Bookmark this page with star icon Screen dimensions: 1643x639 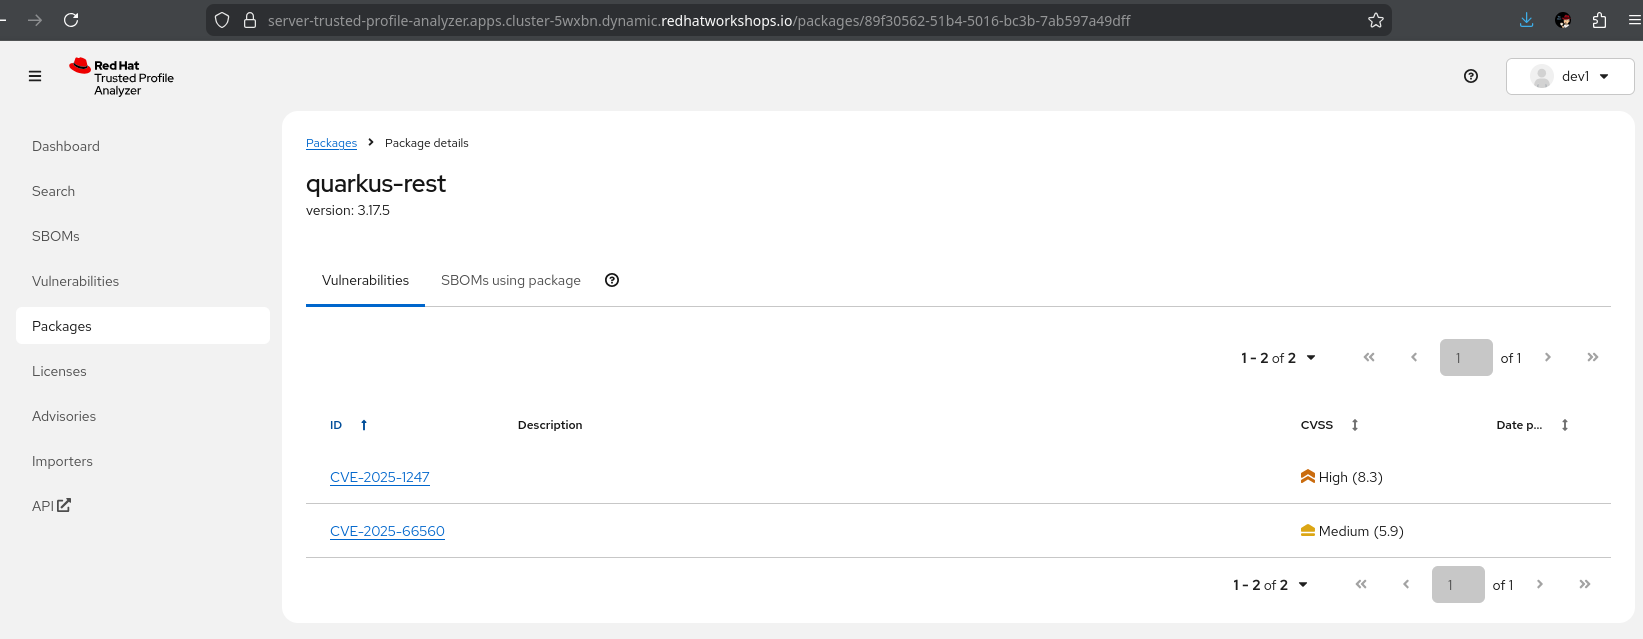[x=1376, y=20]
